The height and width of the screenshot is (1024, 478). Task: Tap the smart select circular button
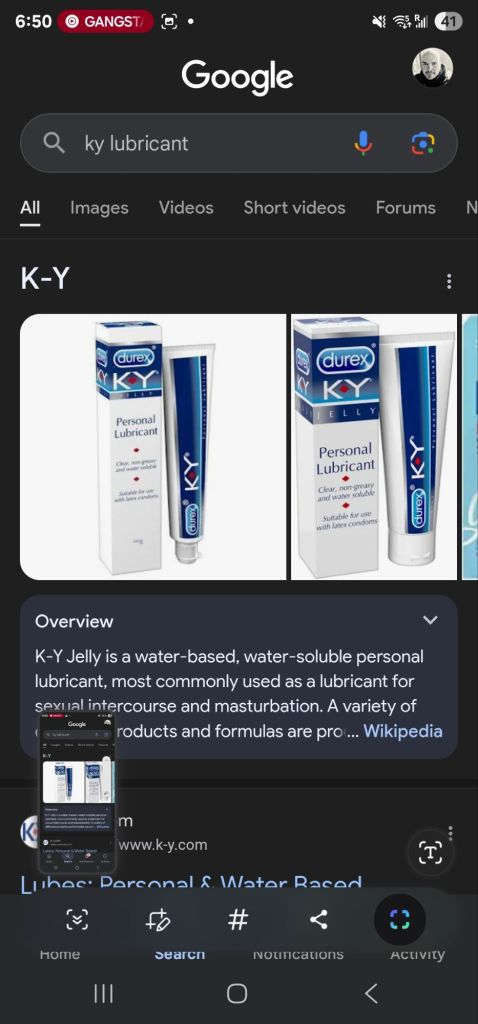tap(400, 920)
